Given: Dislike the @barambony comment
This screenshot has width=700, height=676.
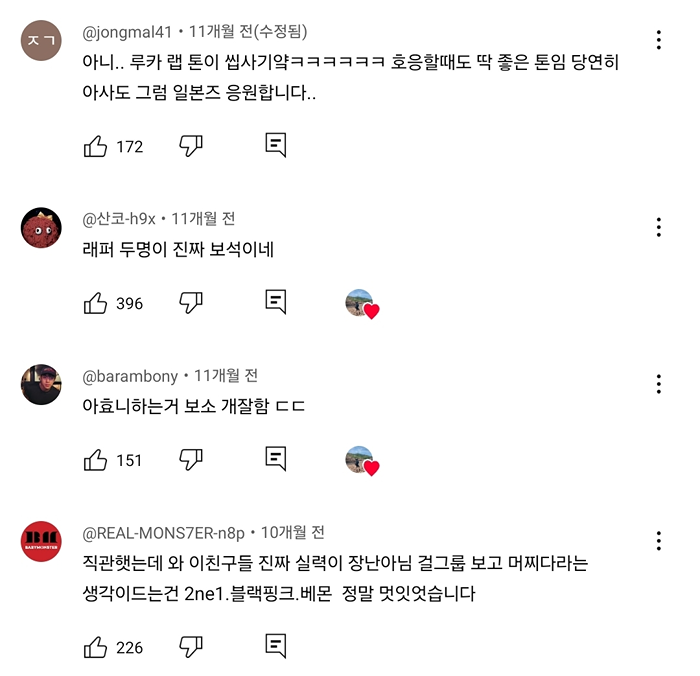Looking at the screenshot, I should pos(191,460).
